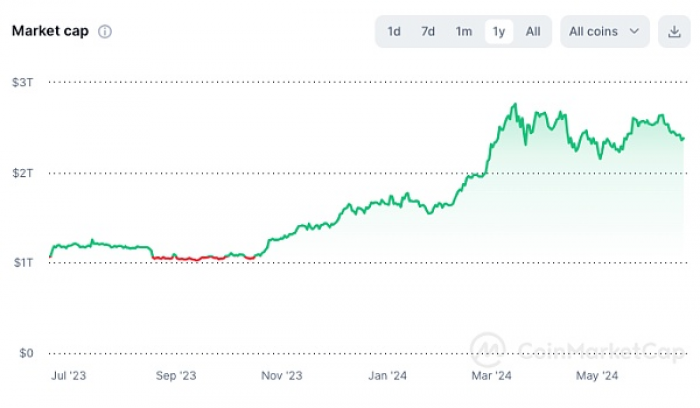The width and height of the screenshot is (700, 408).
Task: Click the Jul '23 axis label
Action: [x=68, y=375]
